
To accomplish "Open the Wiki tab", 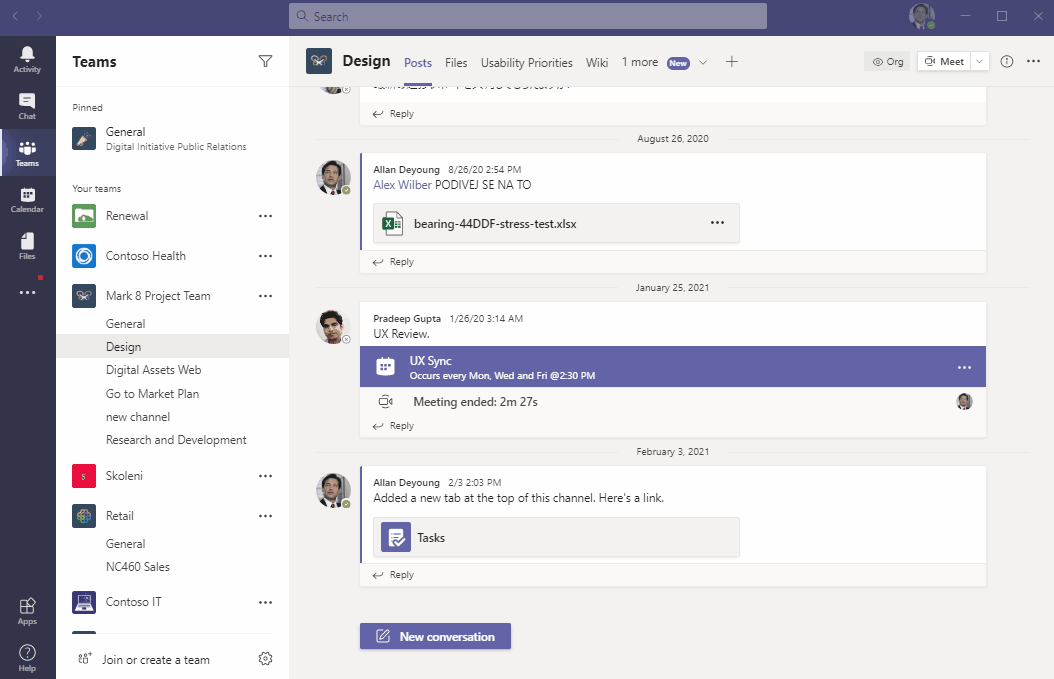I will (597, 63).
